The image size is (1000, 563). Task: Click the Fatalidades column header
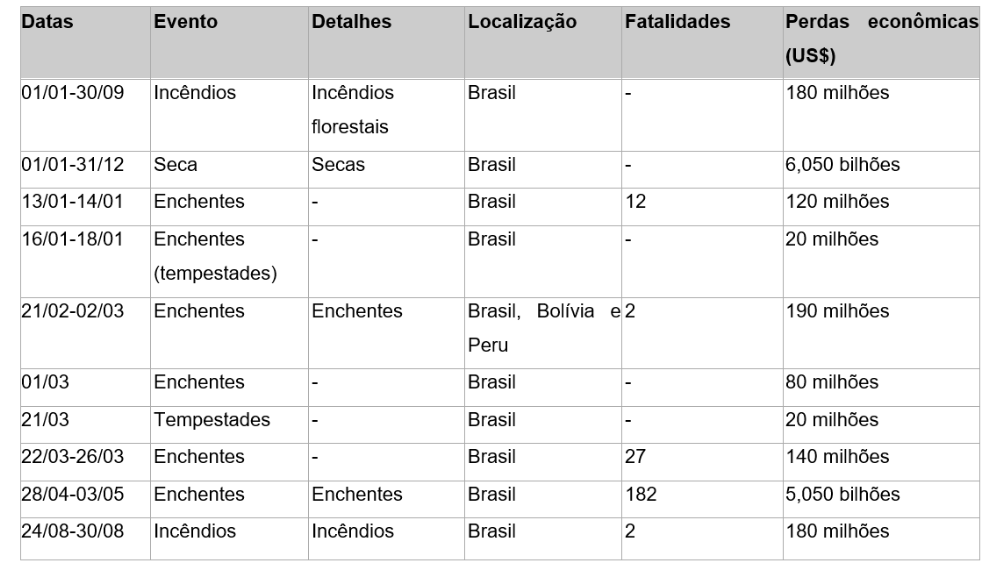coord(702,43)
